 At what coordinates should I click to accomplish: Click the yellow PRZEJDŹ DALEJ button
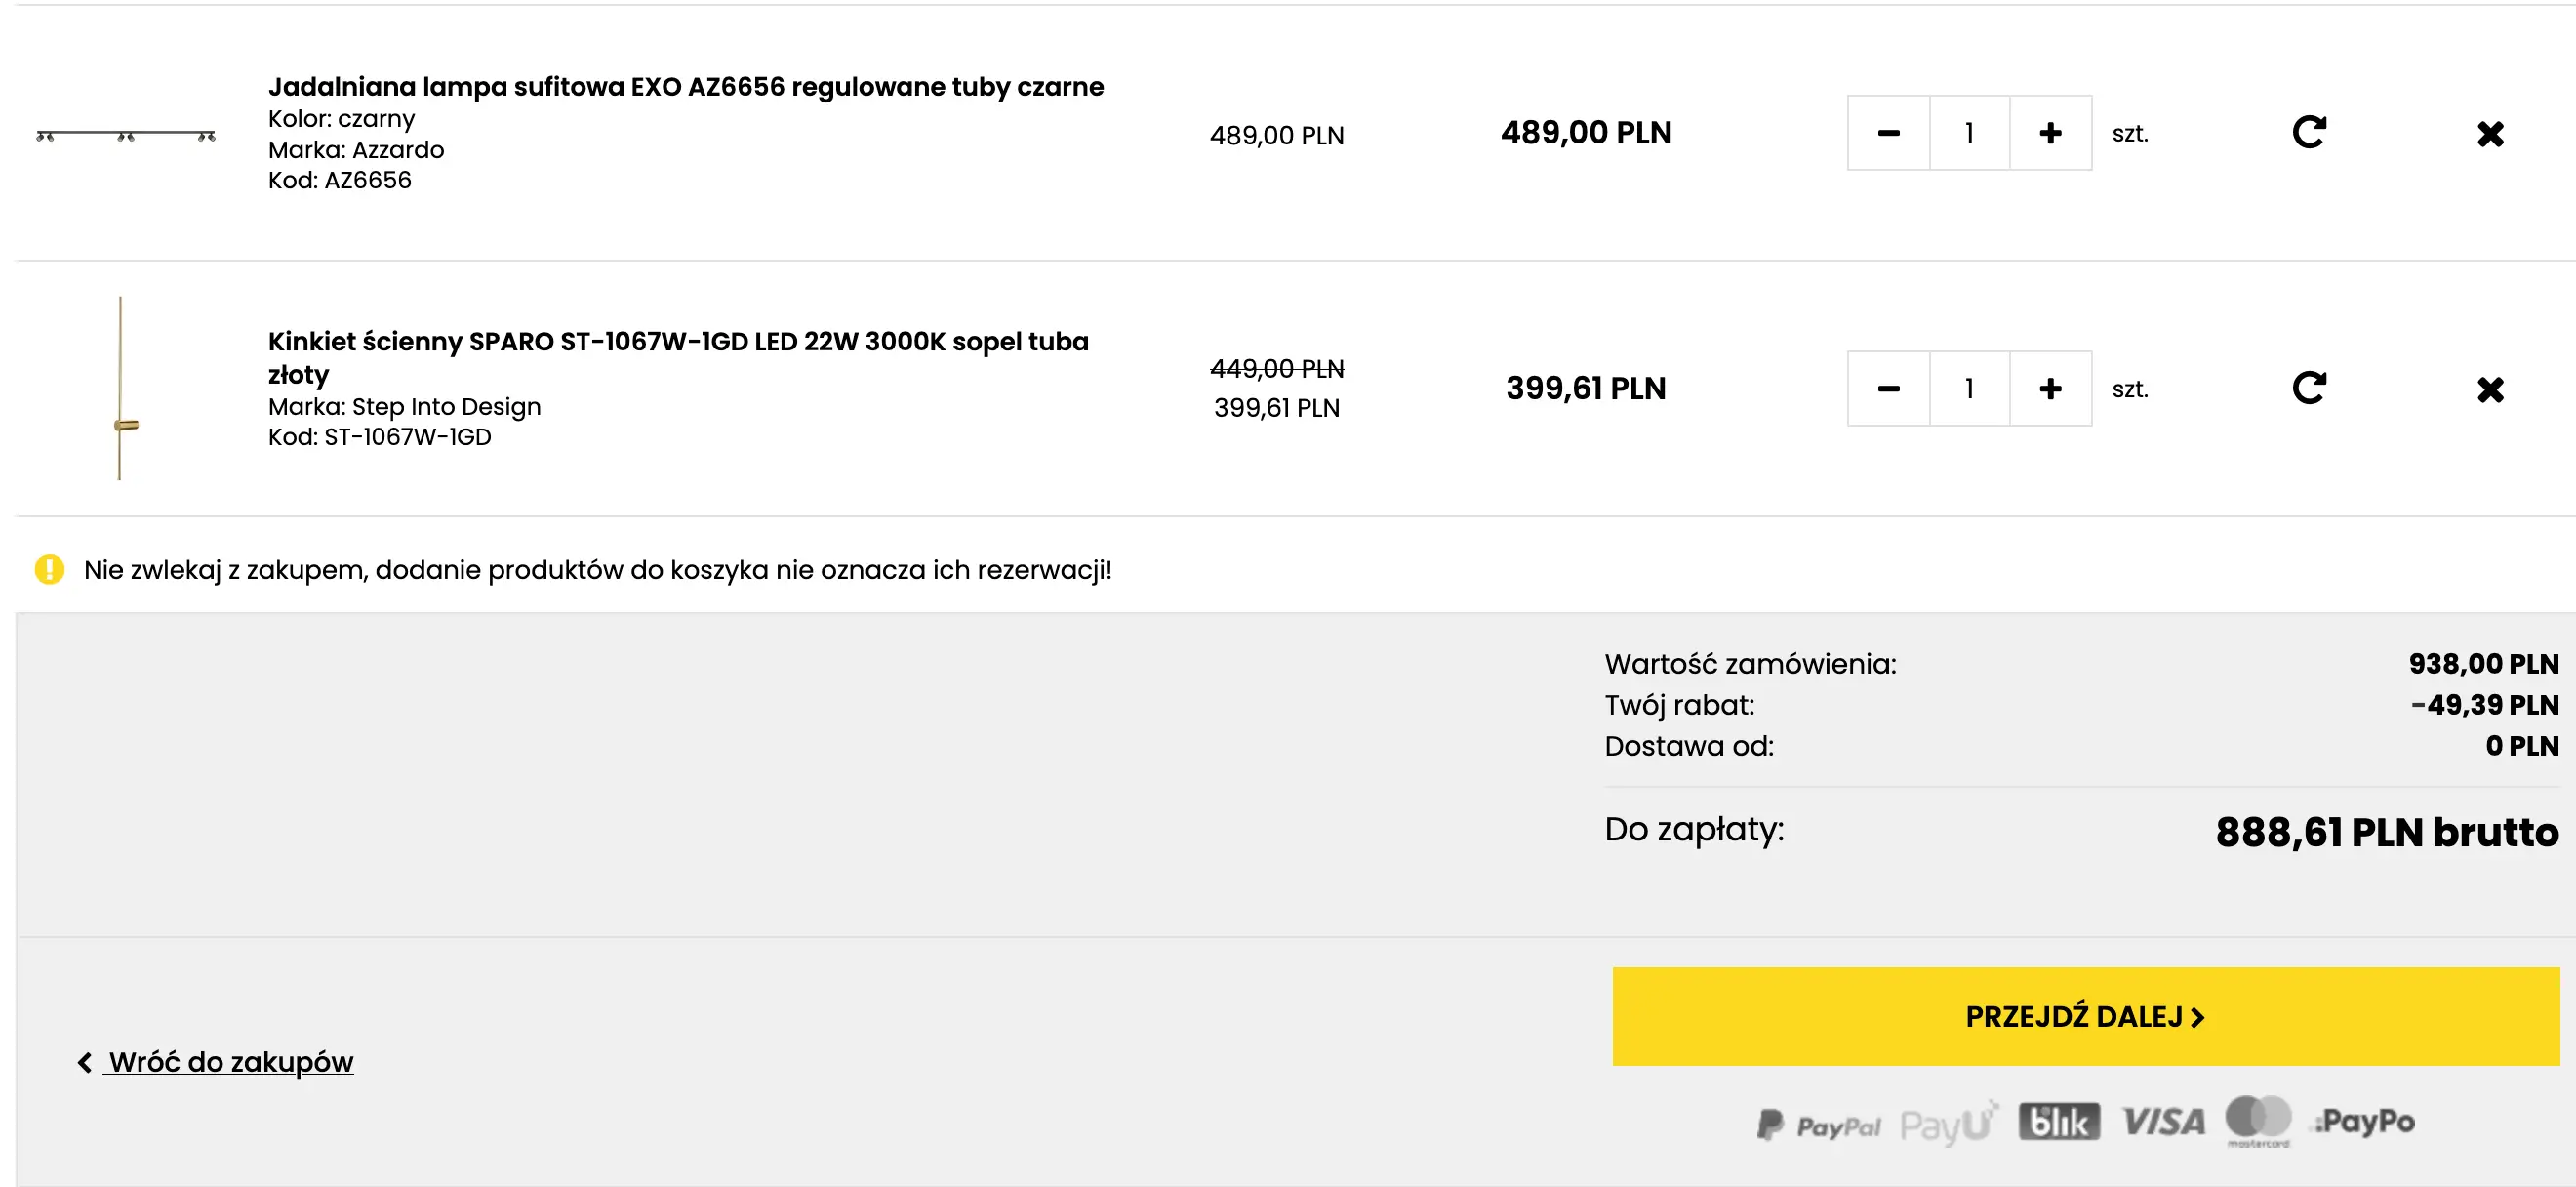[x=2084, y=1016]
